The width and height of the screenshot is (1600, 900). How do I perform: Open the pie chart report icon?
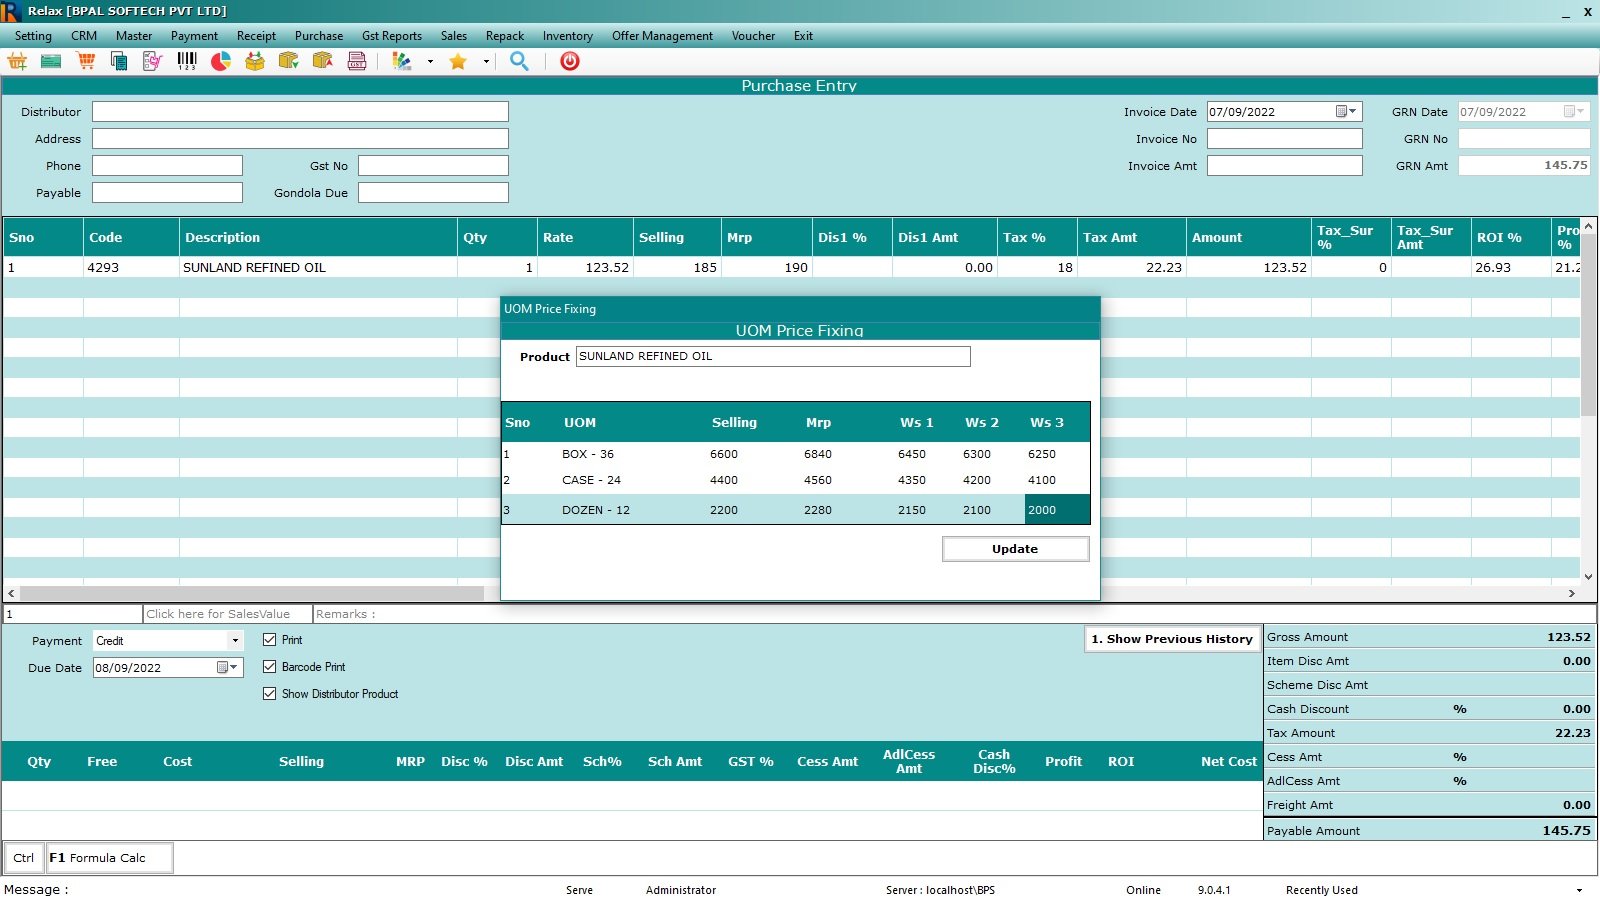point(221,61)
